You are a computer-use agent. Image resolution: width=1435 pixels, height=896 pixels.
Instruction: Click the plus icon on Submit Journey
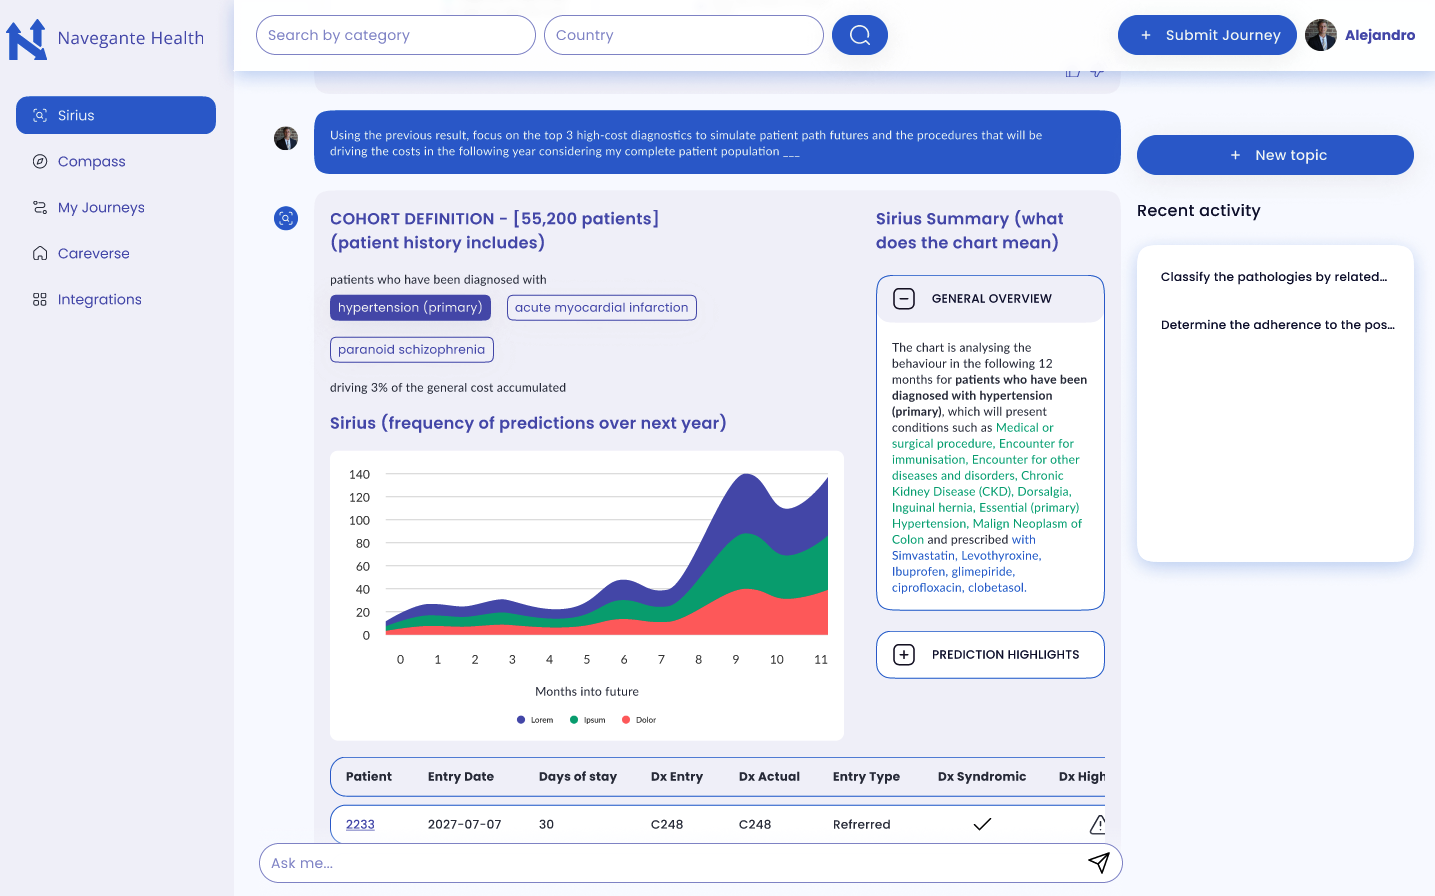(x=1146, y=35)
